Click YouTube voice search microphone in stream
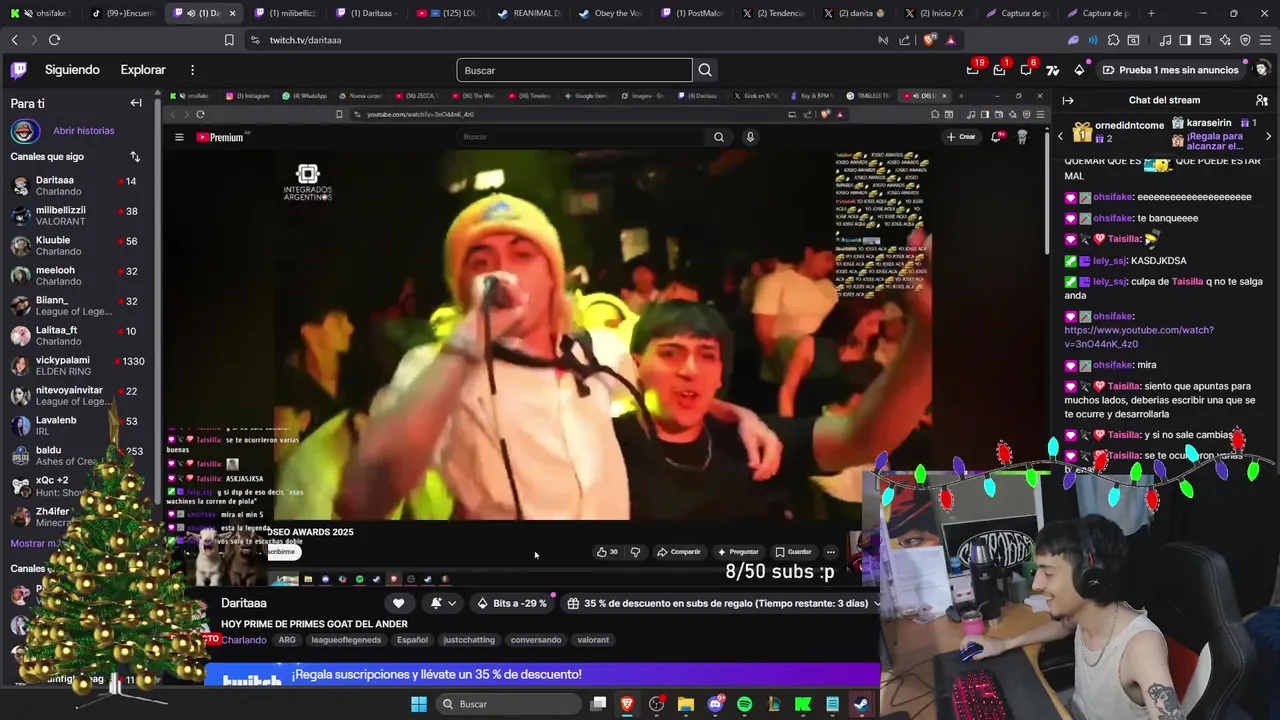This screenshot has height=720, width=1280. coord(750,137)
